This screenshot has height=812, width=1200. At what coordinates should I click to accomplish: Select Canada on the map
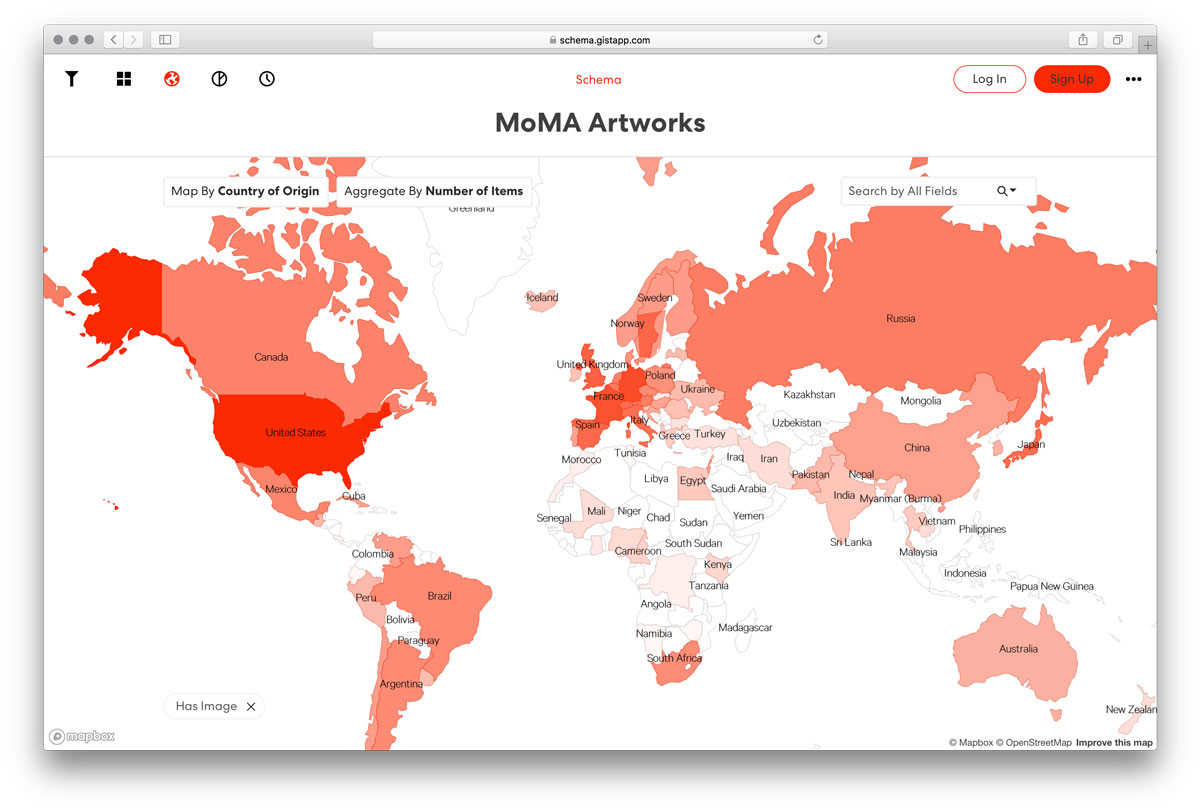coord(271,357)
